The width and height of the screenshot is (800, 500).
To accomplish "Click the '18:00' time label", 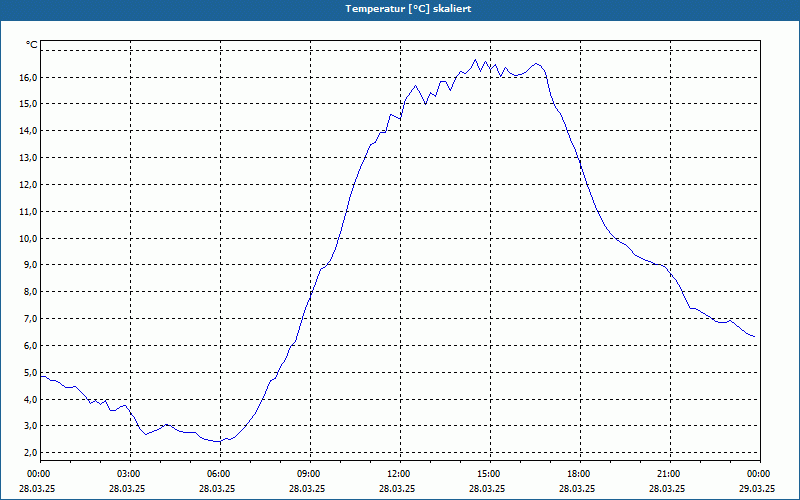I will 580,474.
